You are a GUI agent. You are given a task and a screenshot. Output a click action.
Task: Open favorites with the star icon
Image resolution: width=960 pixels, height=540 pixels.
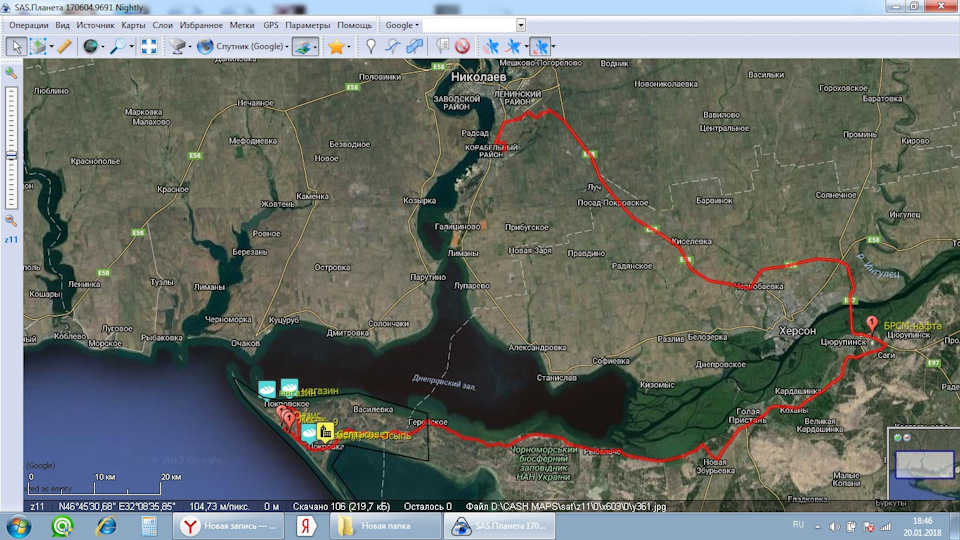click(336, 46)
